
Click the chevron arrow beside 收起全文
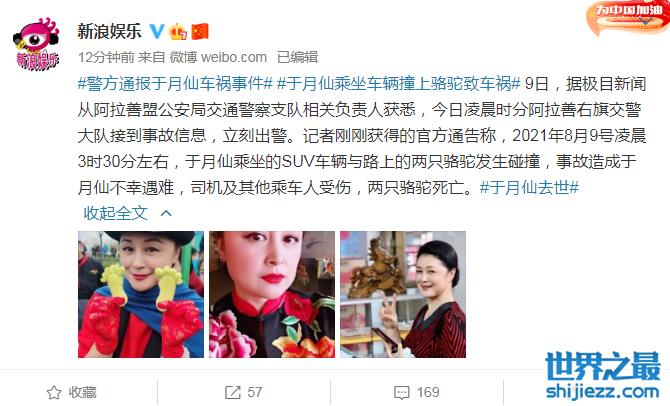166,213
